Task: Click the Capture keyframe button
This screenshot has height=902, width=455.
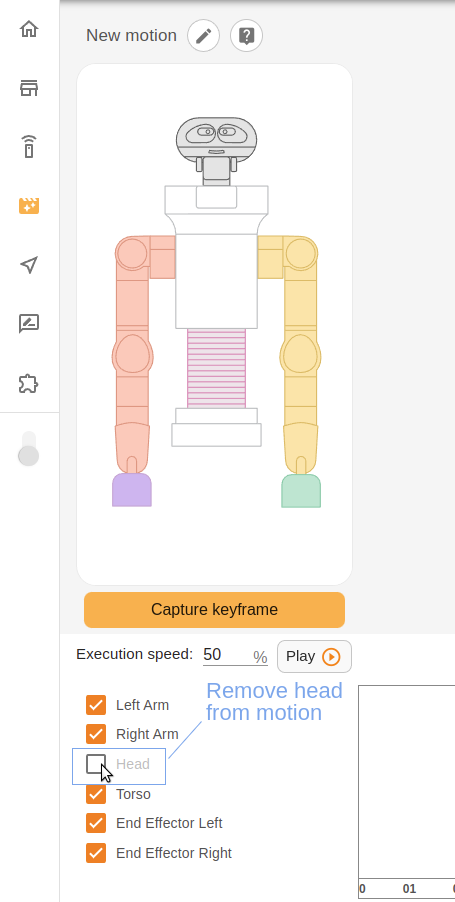Action: click(215, 610)
